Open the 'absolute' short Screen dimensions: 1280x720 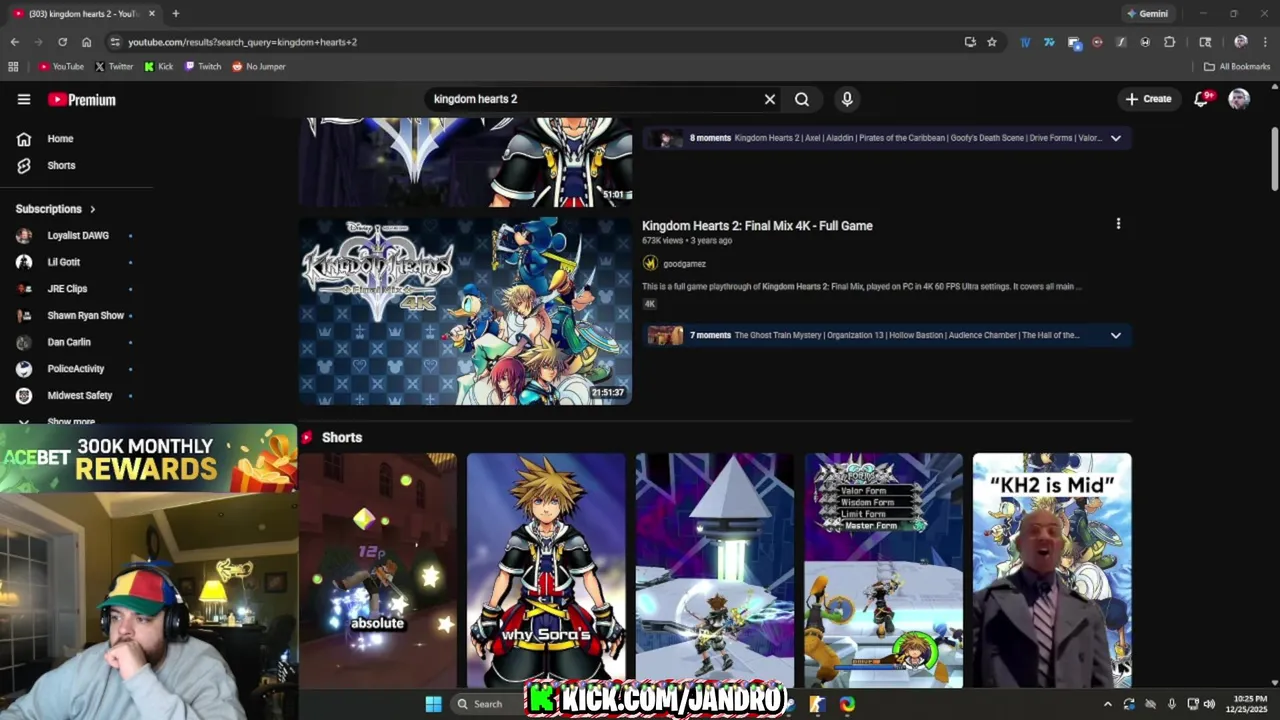tap(378, 570)
